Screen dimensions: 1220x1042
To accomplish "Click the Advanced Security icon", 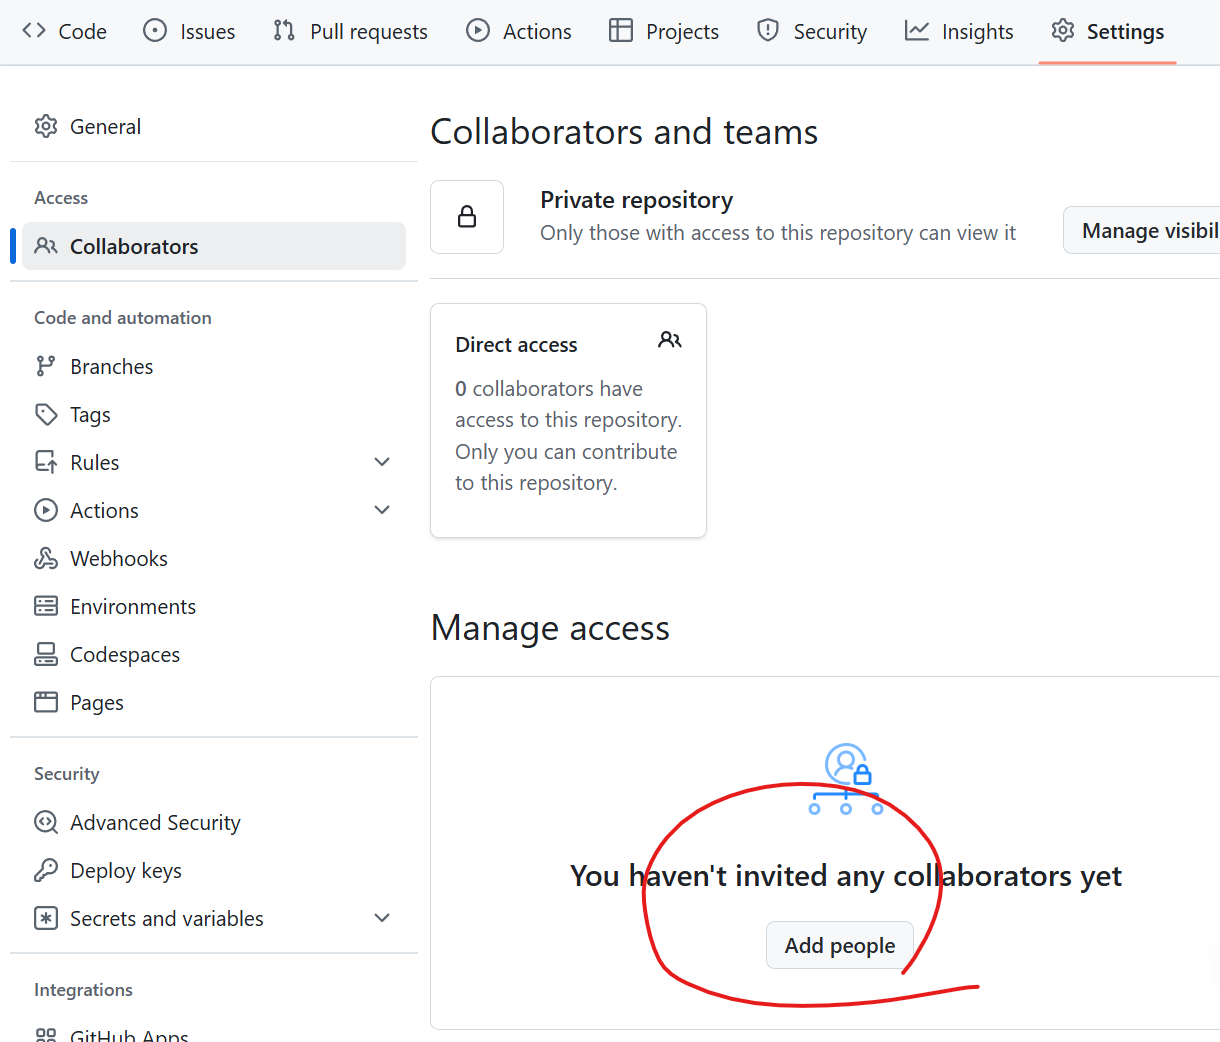I will click(x=46, y=822).
